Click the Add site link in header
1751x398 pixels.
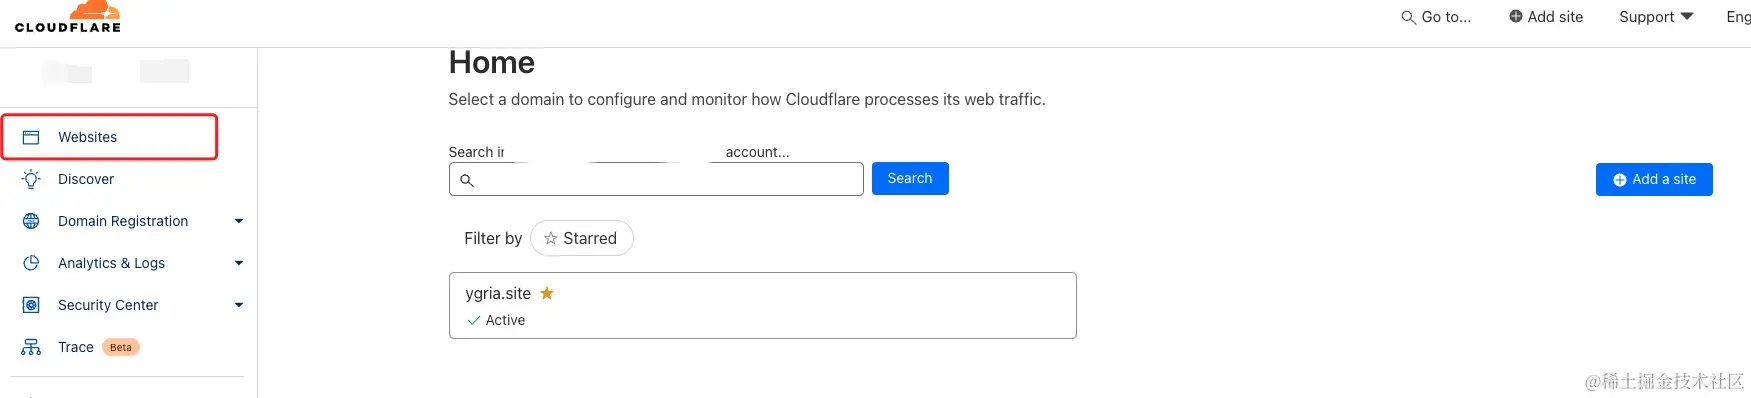coord(1546,17)
